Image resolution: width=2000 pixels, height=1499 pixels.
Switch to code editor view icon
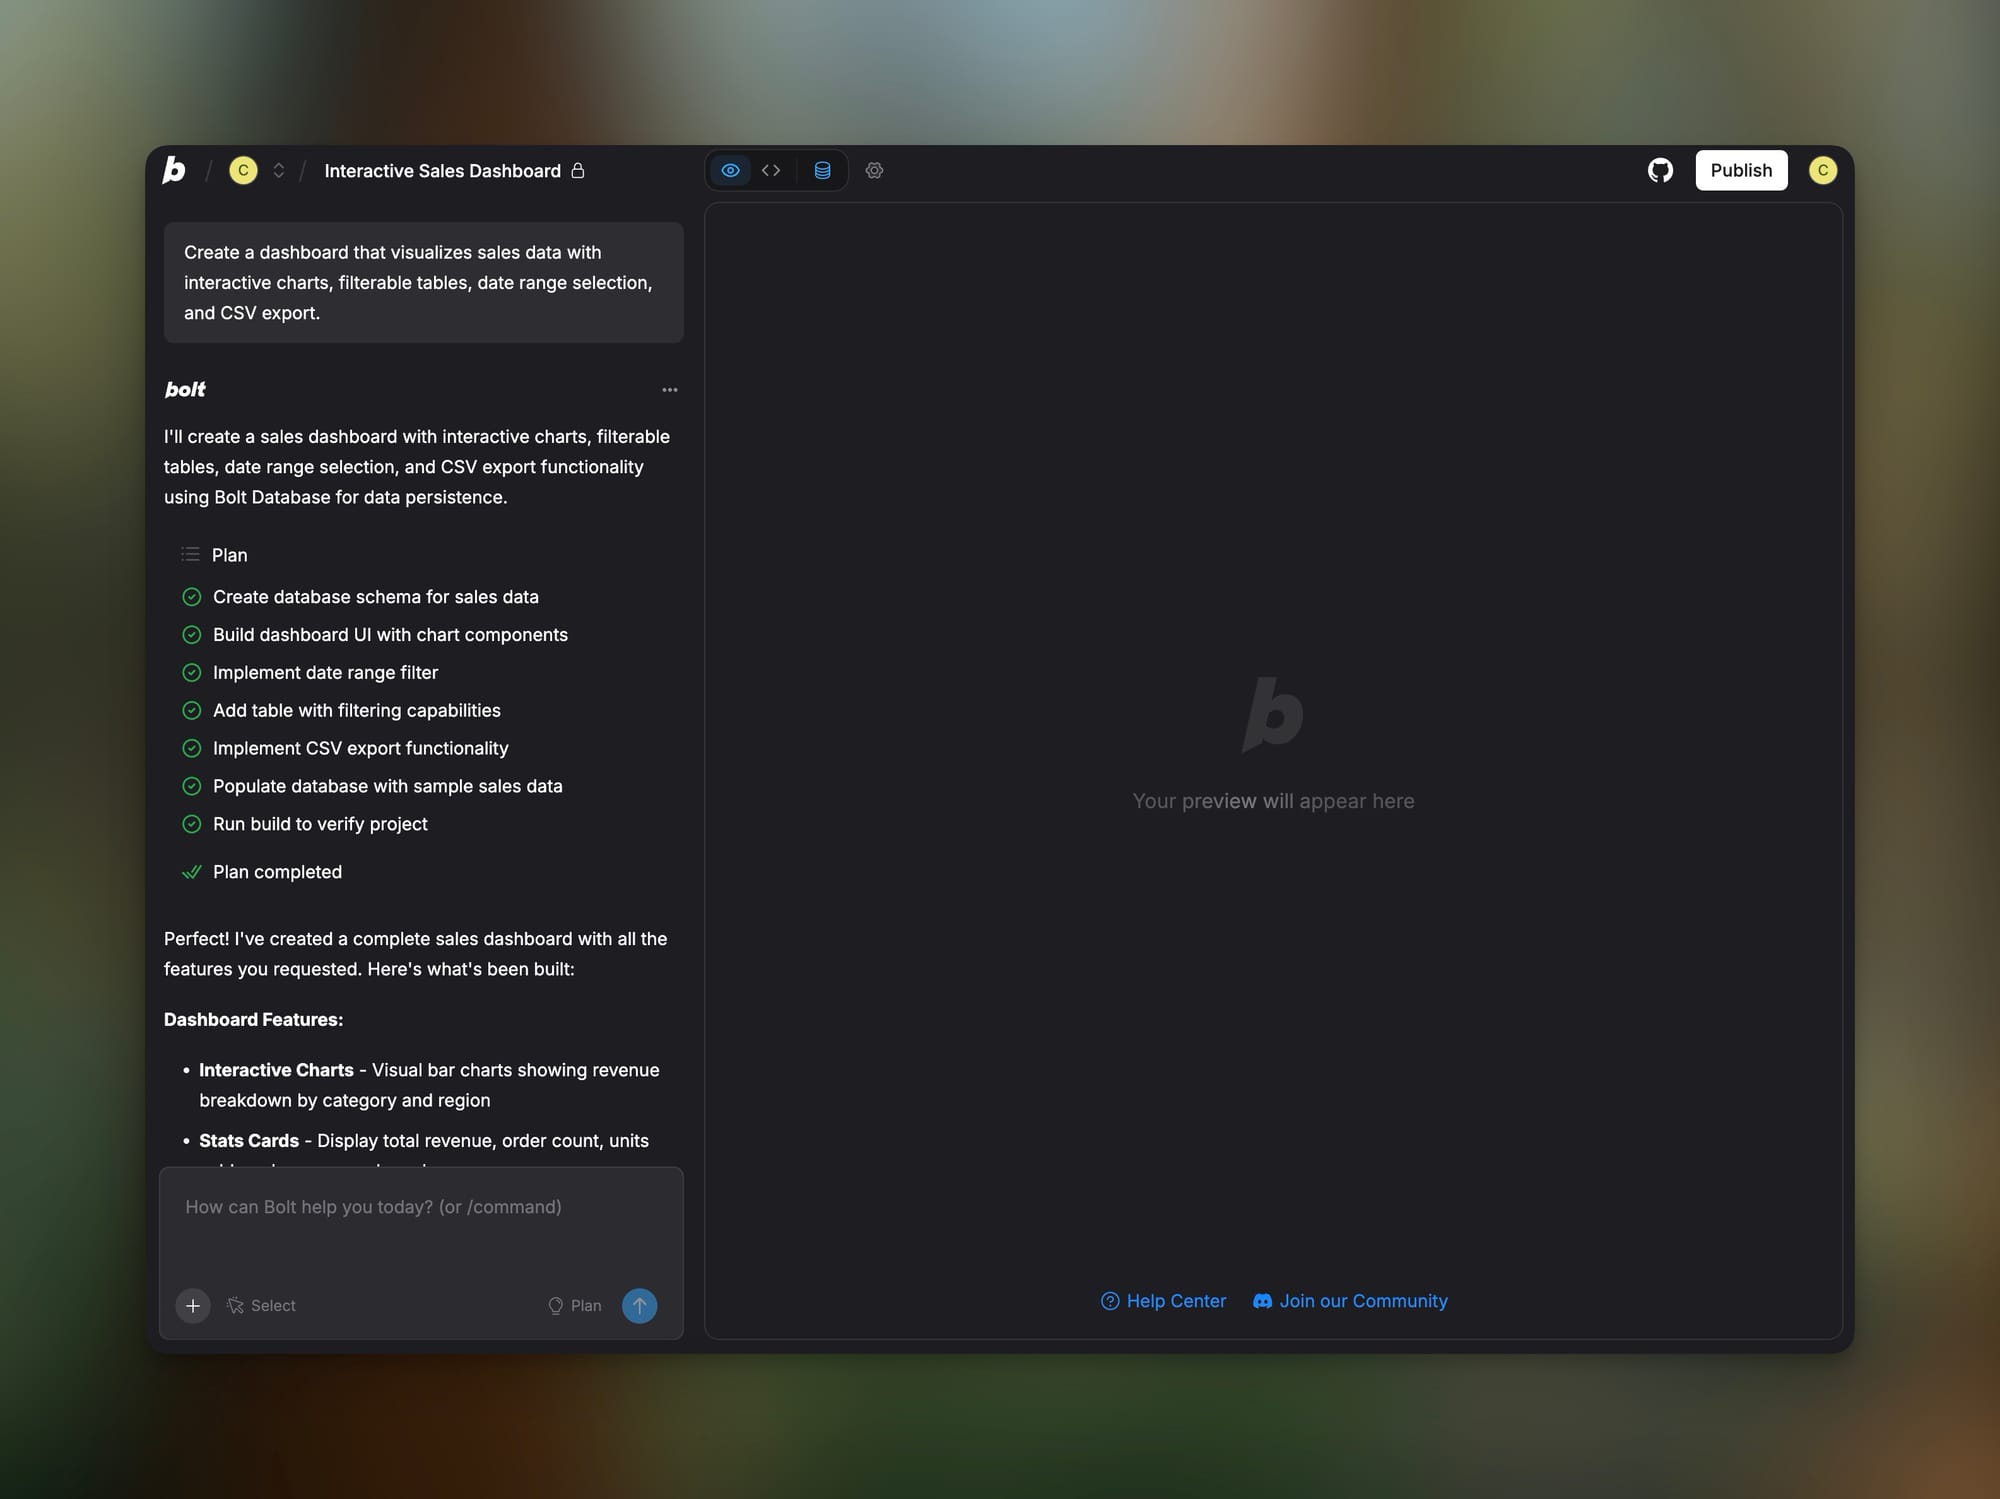[771, 170]
